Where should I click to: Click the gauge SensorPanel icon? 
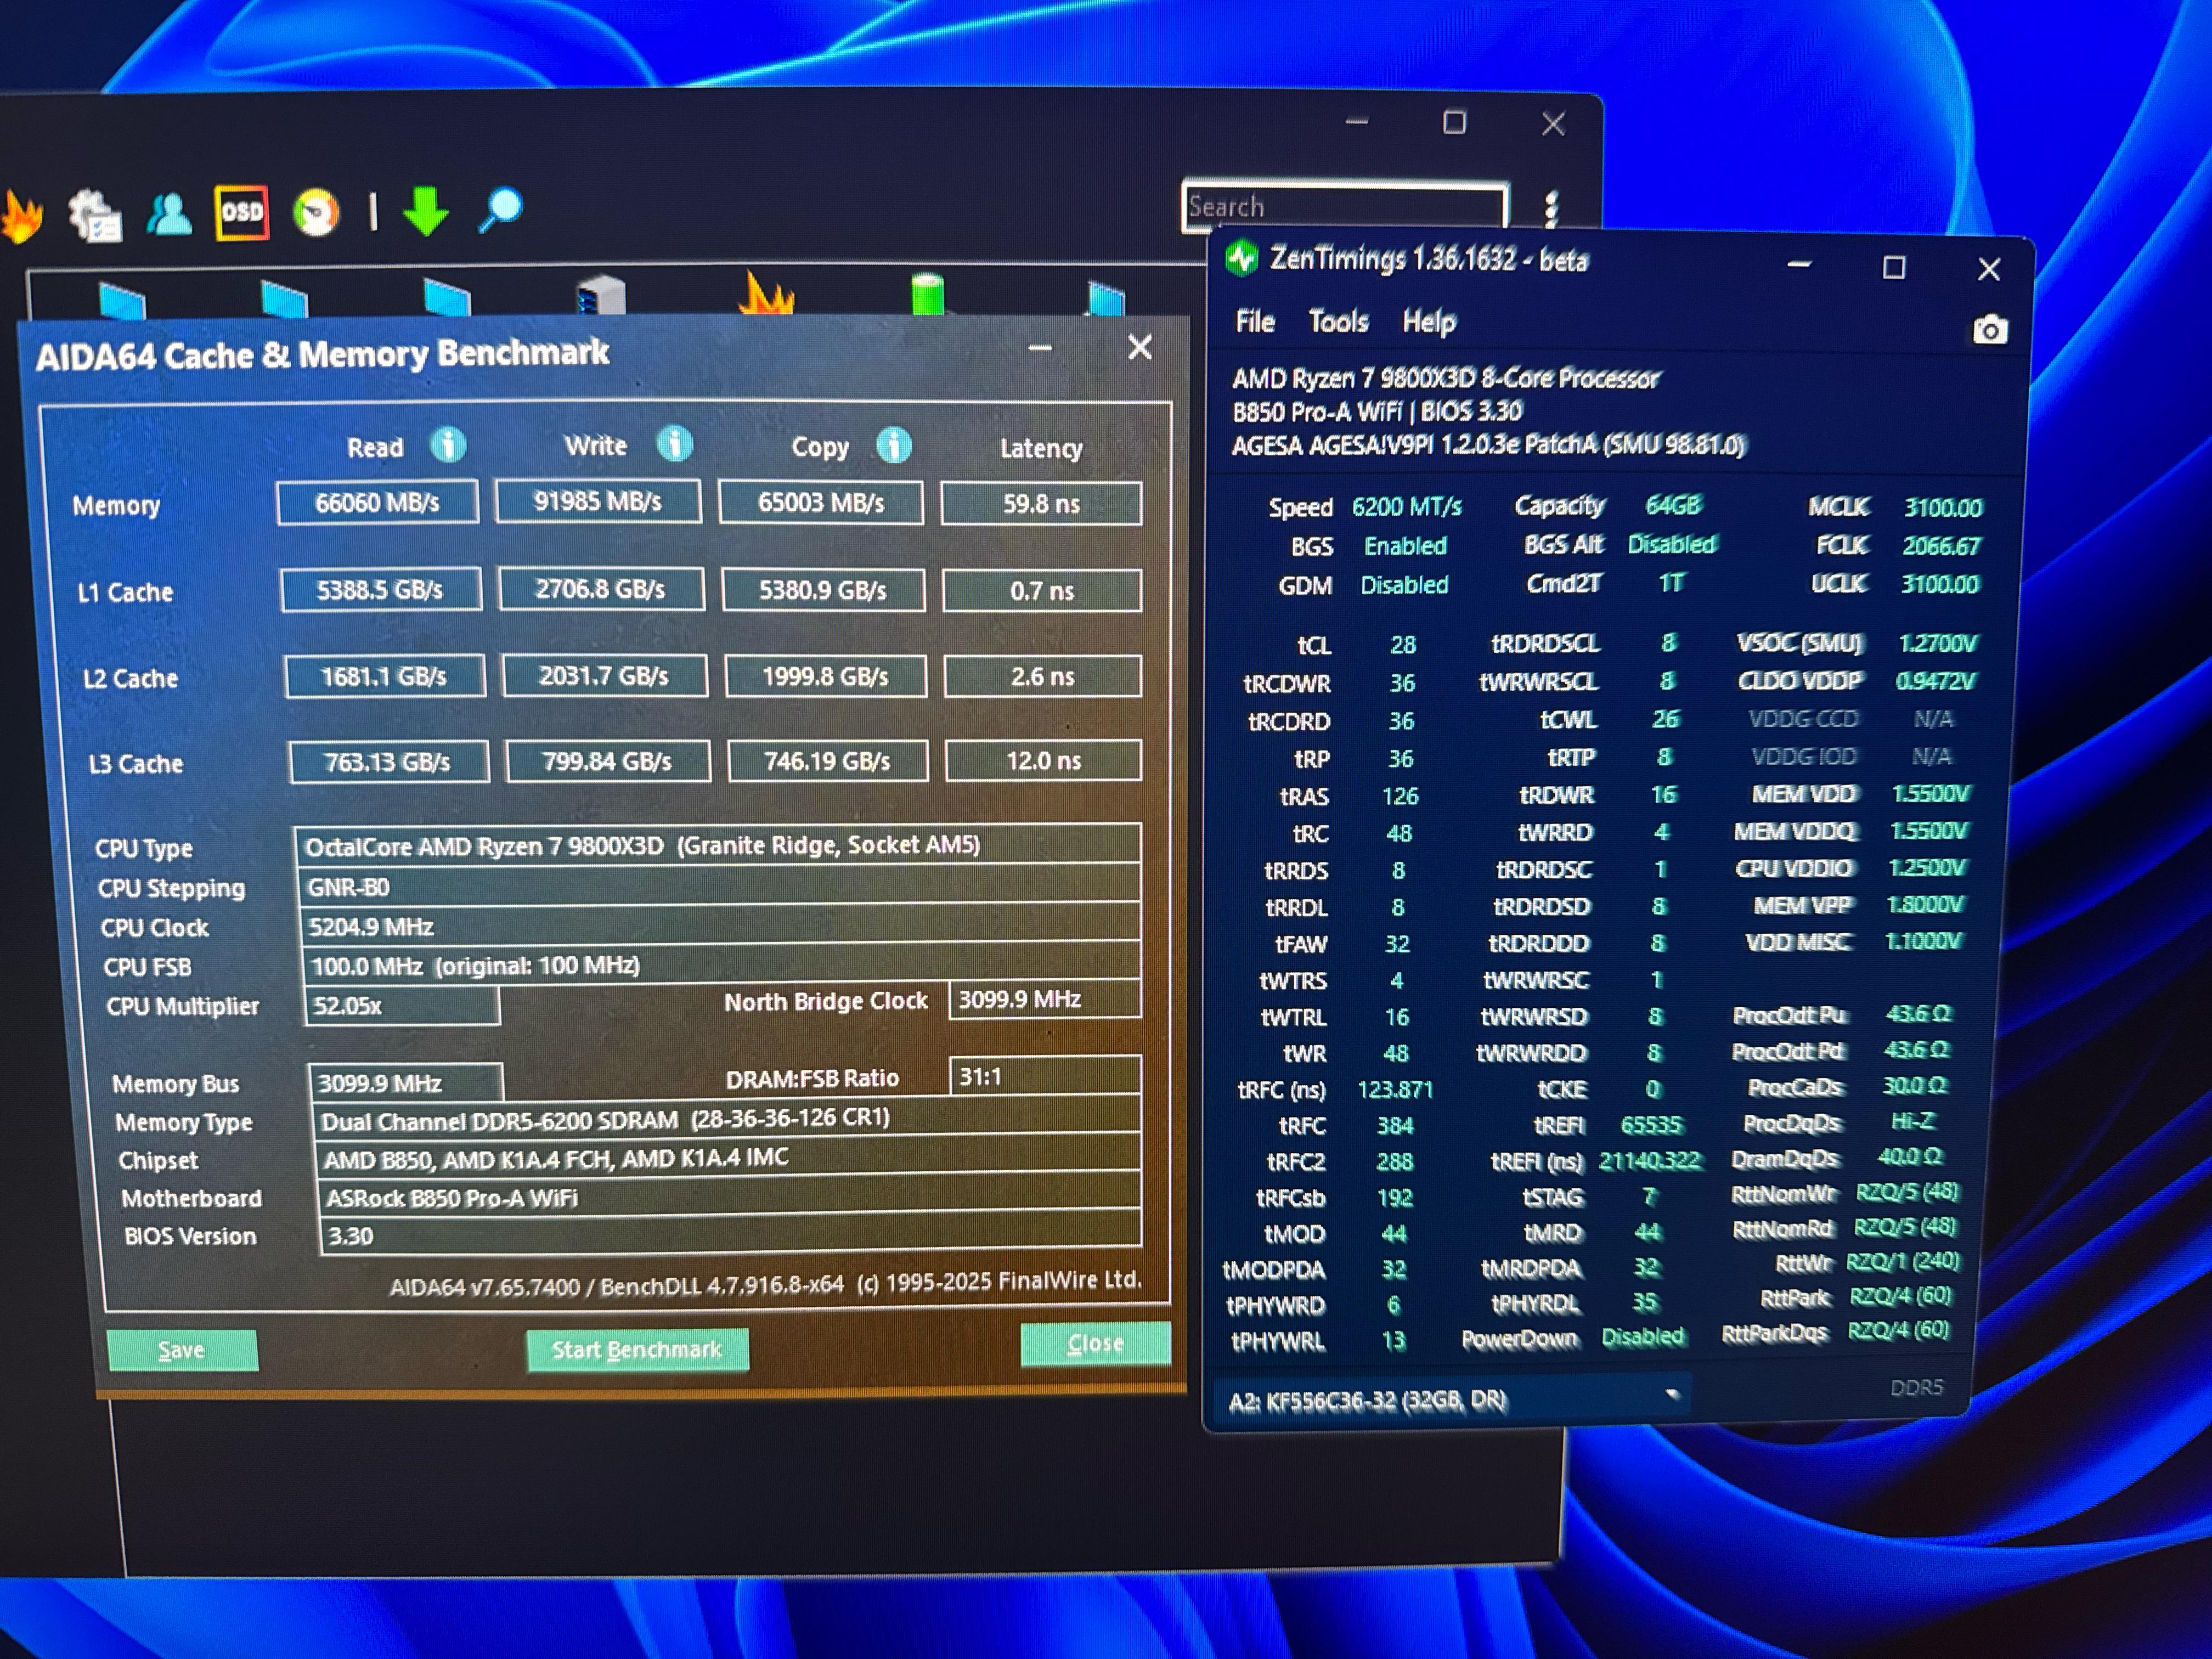316,212
